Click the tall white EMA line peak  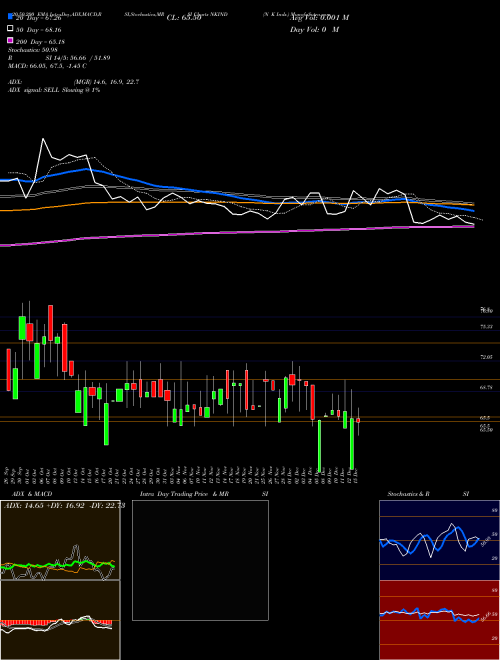(43, 139)
